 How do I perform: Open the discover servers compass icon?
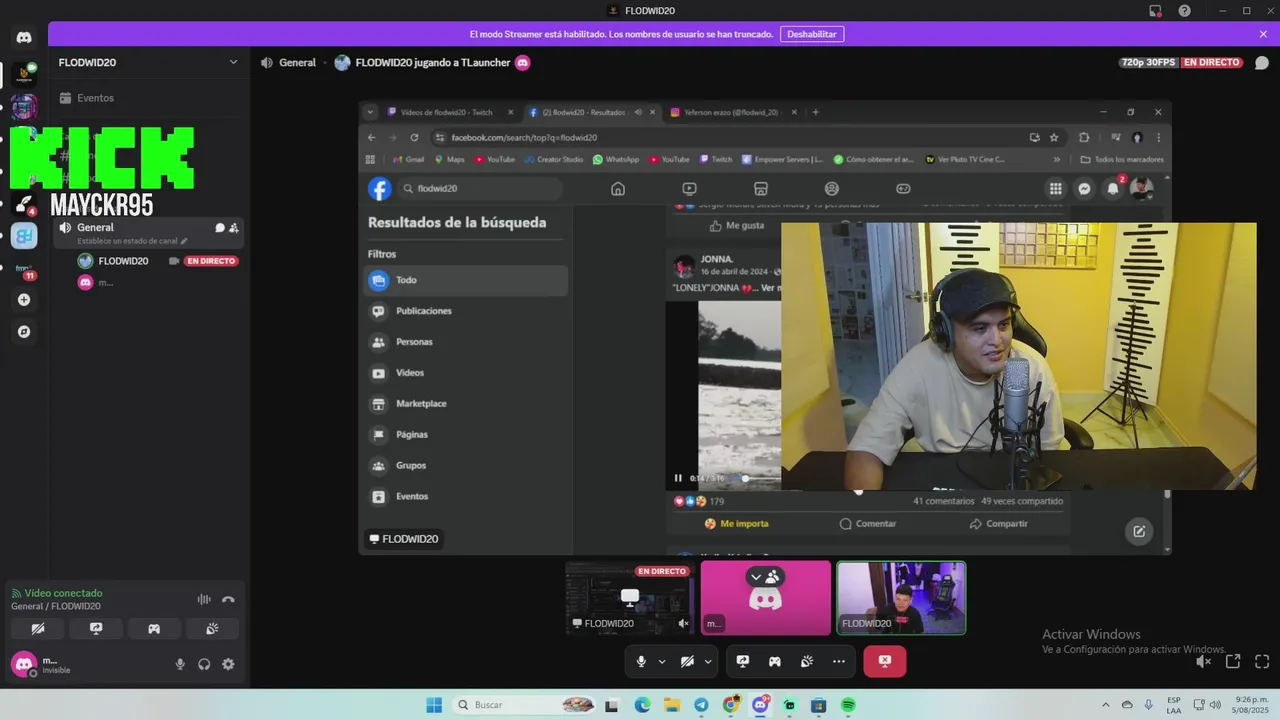(24, 331)
